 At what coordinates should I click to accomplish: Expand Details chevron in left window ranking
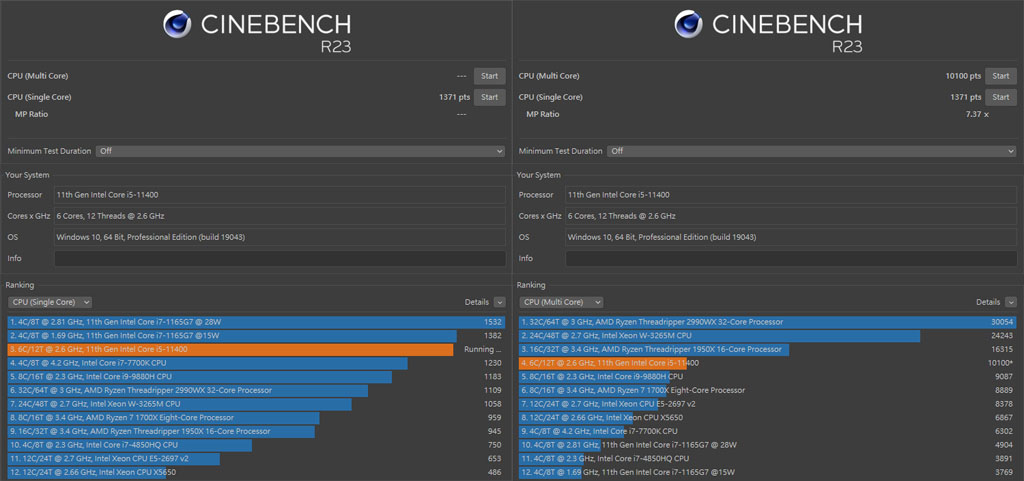coord(500,302)
